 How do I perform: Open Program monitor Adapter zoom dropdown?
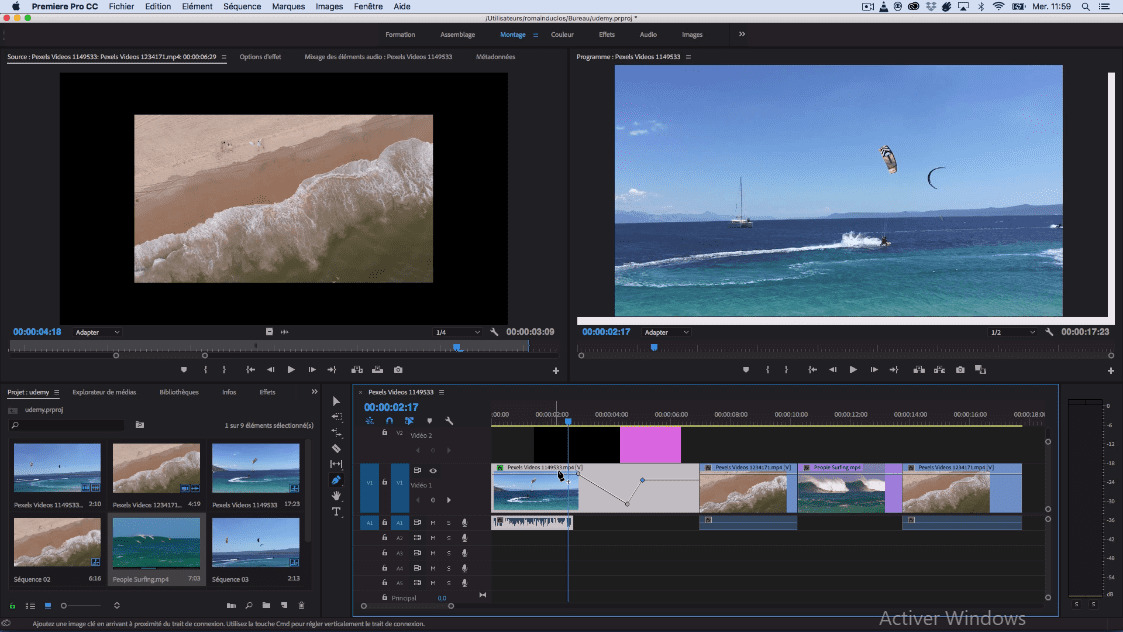[666, 332]
